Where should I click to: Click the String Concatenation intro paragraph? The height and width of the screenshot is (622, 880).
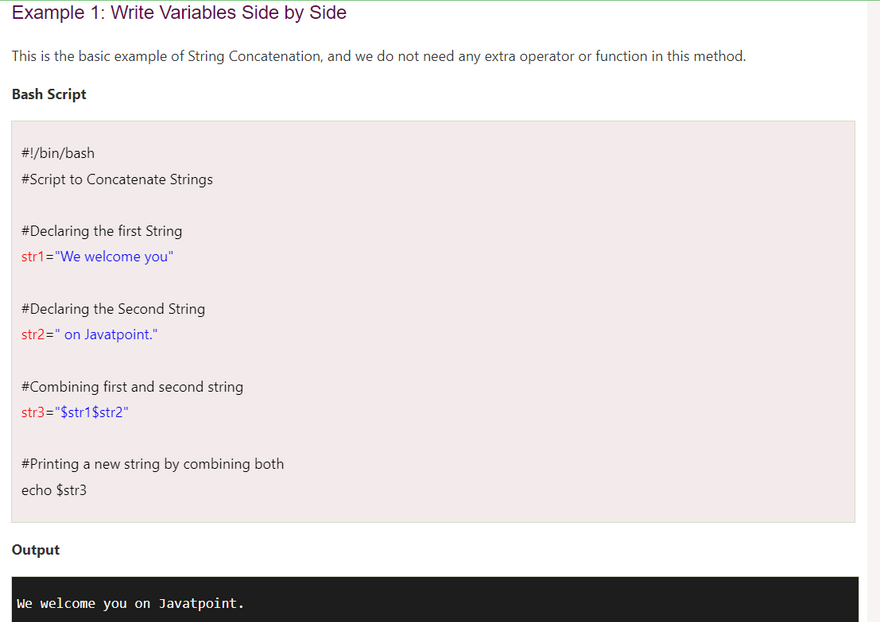pyautogui.click(x=379, y=56)
